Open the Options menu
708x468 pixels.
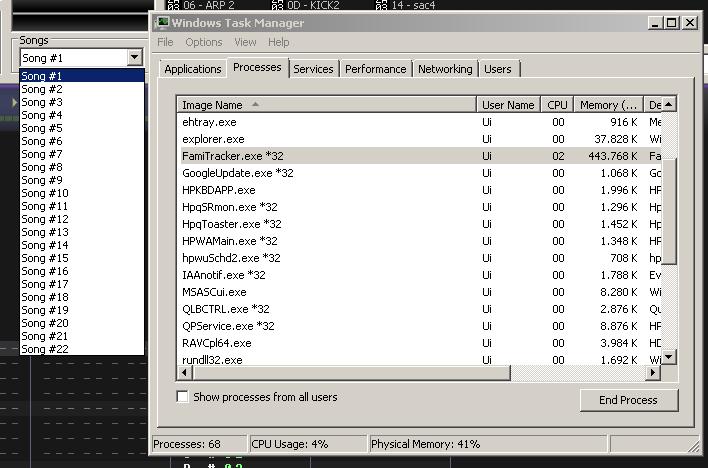[204, 42]
